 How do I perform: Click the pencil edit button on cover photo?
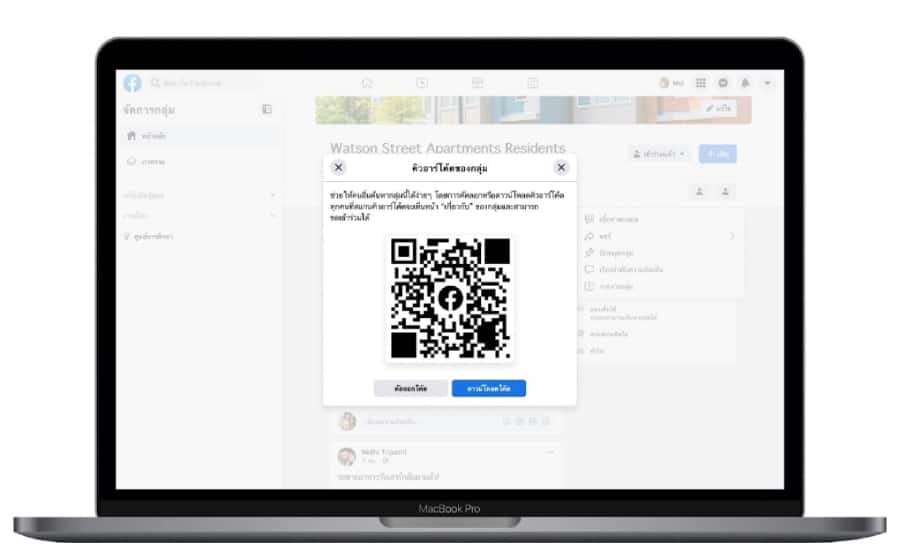[x=719, y=108]
